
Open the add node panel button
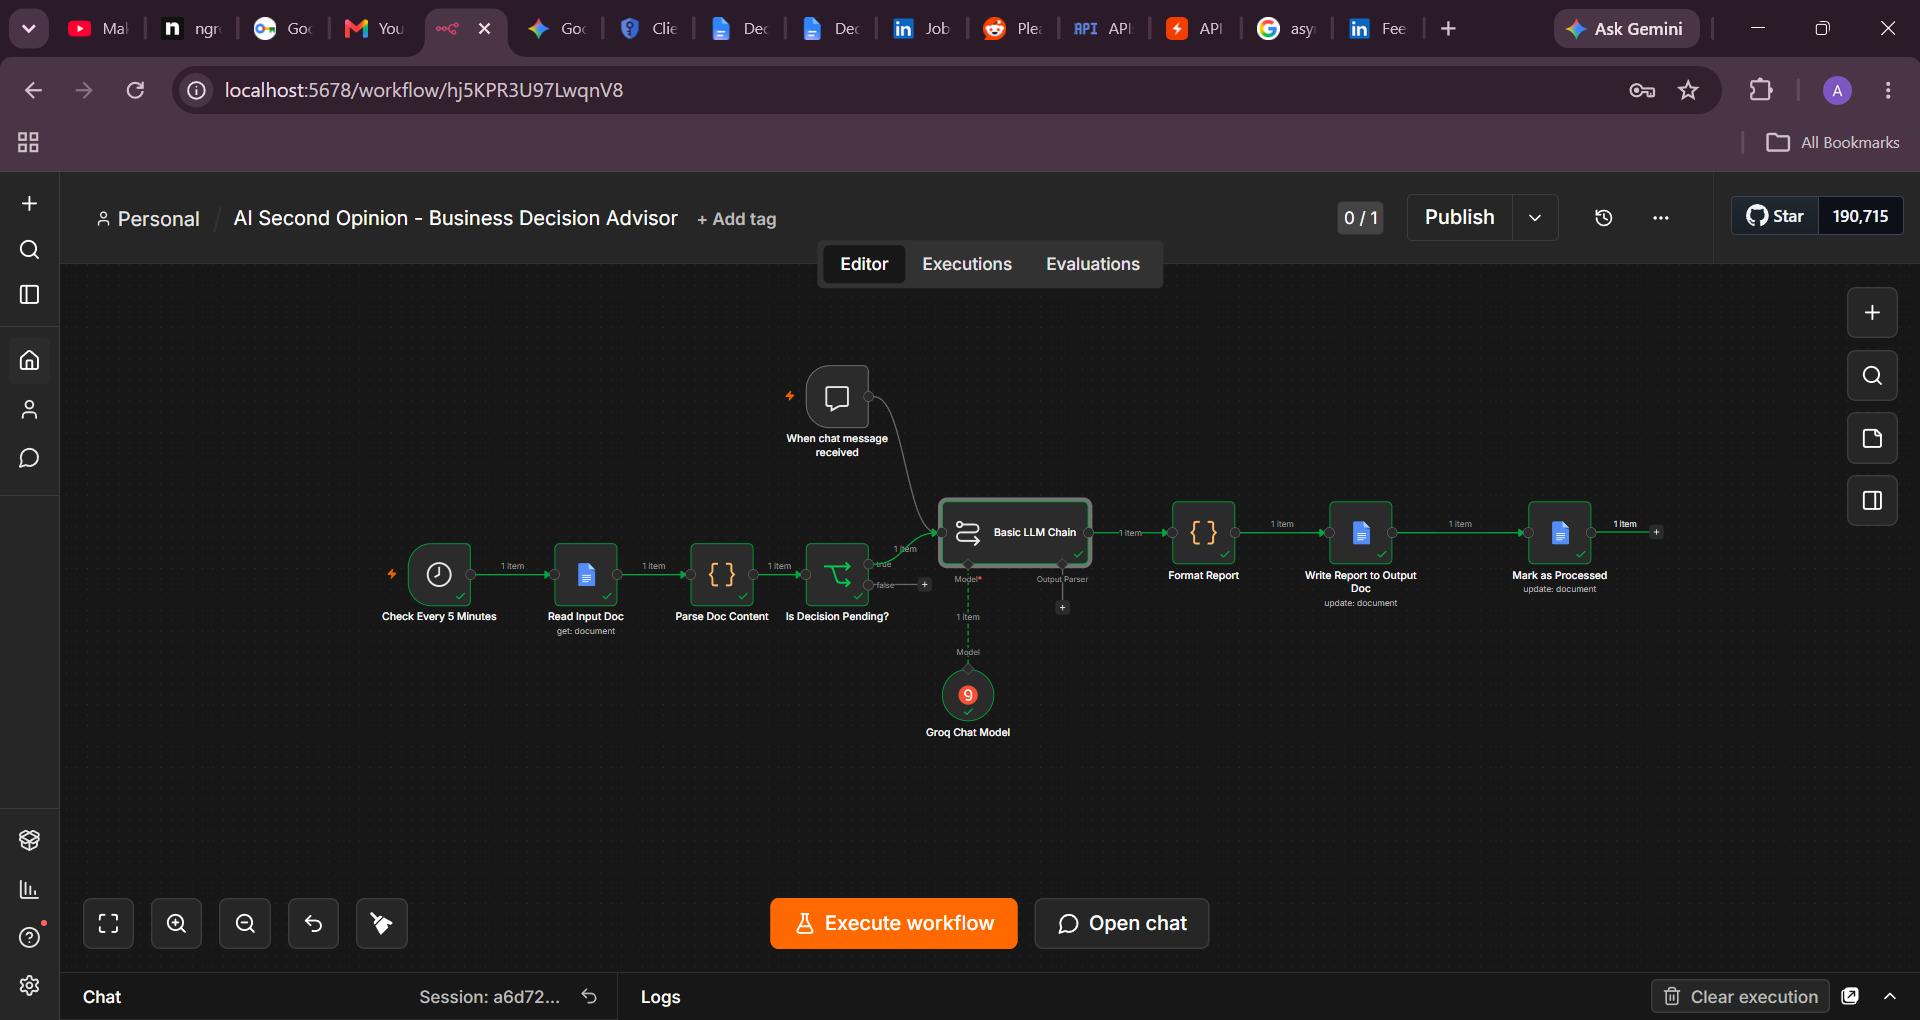[x=1872, y=313]
